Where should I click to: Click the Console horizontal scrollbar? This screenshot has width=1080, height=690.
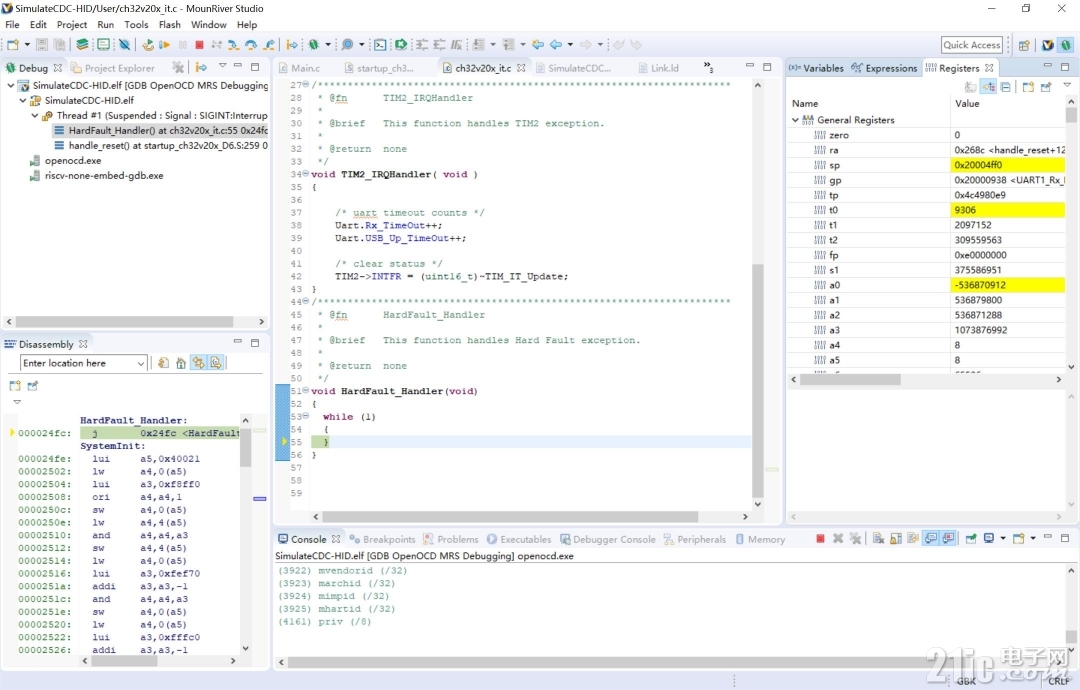point(672,662)
